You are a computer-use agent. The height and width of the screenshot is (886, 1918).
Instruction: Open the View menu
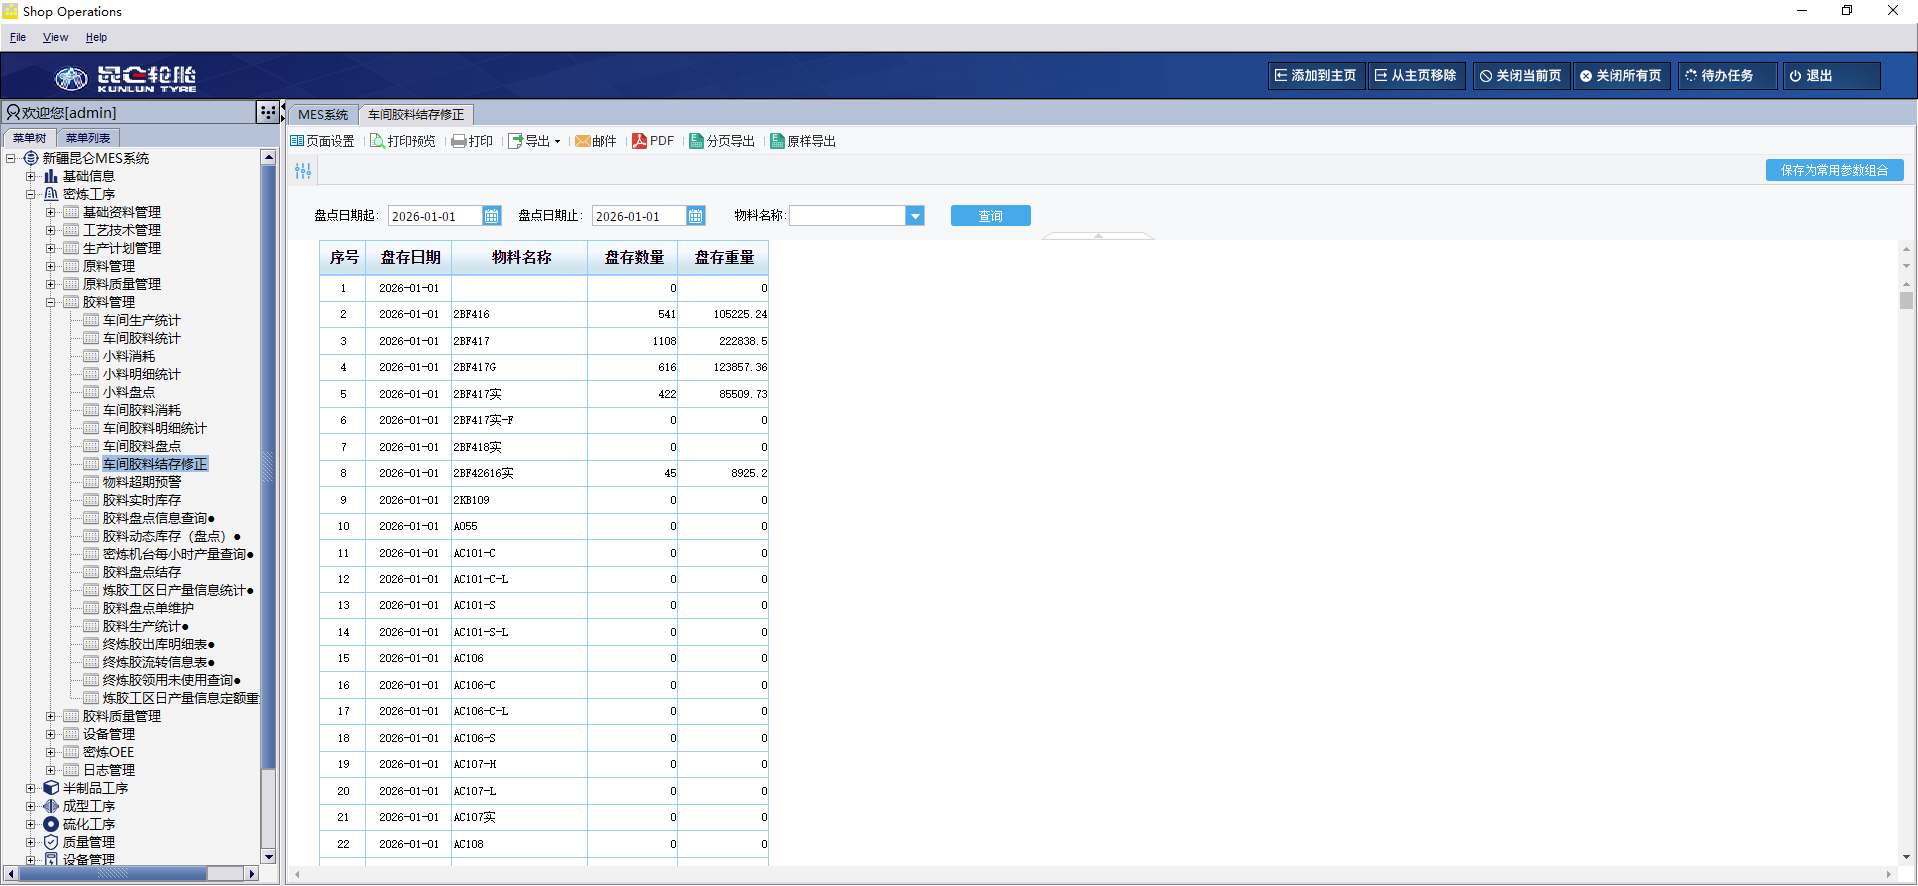(55, 38)
